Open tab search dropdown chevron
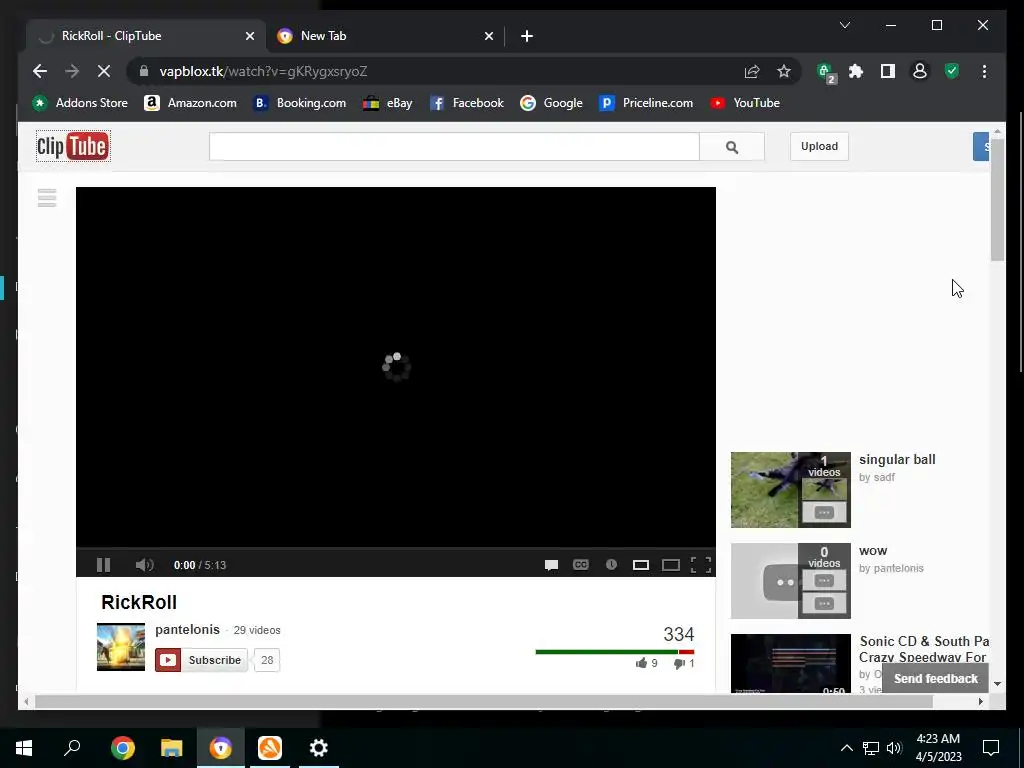This screenshot has height=768, width=1024. pyautogui.click(x=844, y=25)
